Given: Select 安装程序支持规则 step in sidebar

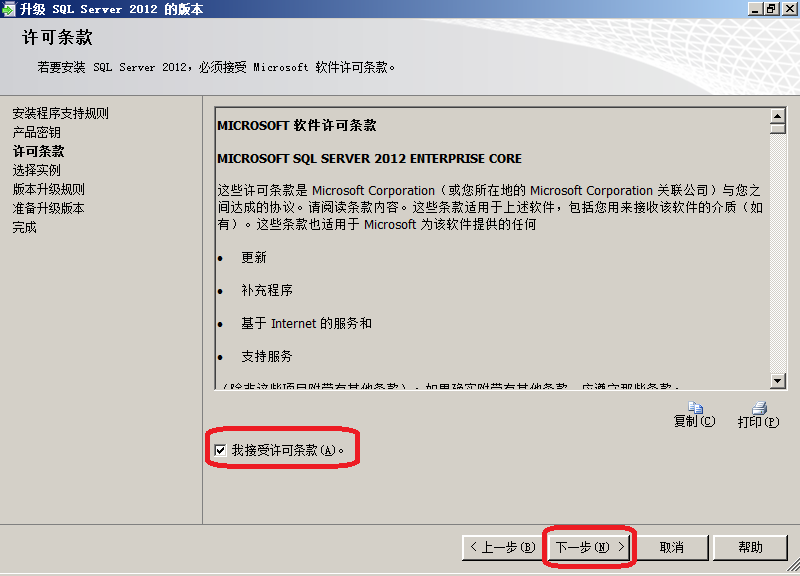Looking at the screenshot, I should point(61,113).
